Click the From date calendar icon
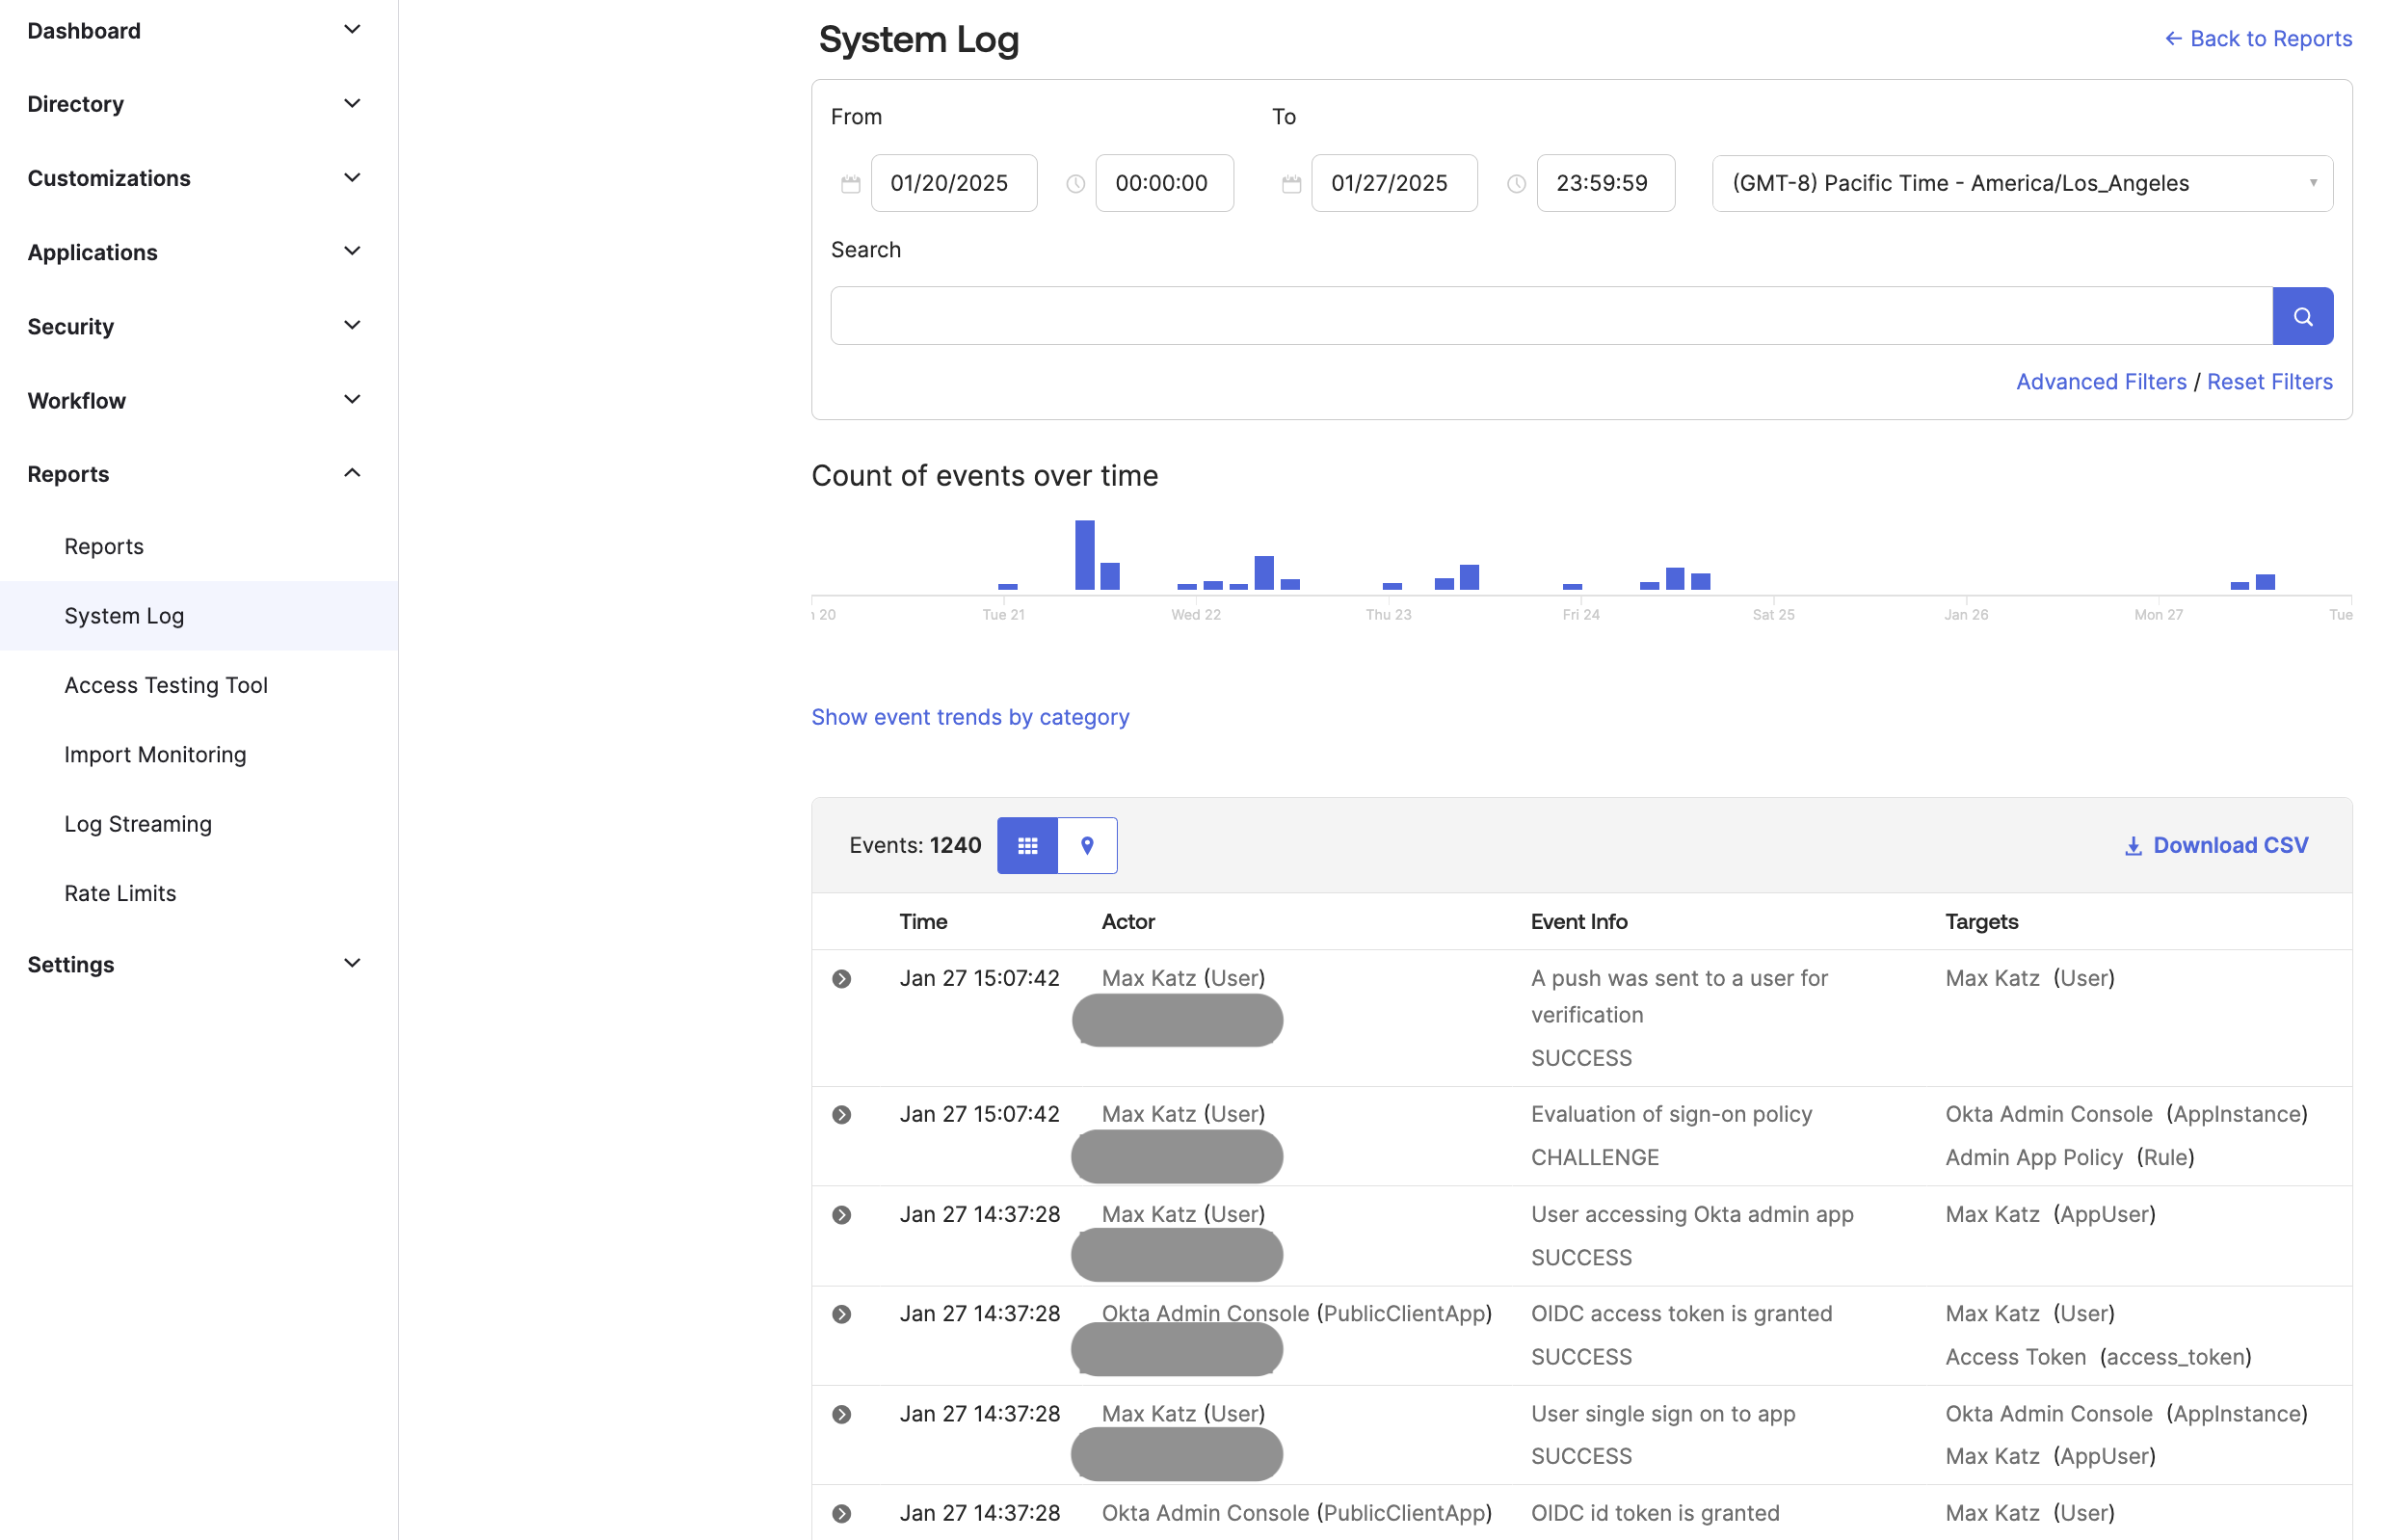 tap(850, 184)
